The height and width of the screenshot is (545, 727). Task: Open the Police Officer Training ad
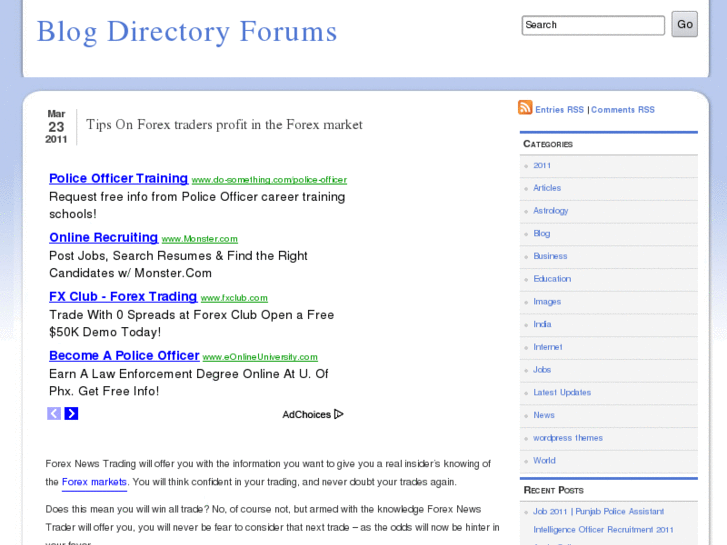tap(118, 178)
